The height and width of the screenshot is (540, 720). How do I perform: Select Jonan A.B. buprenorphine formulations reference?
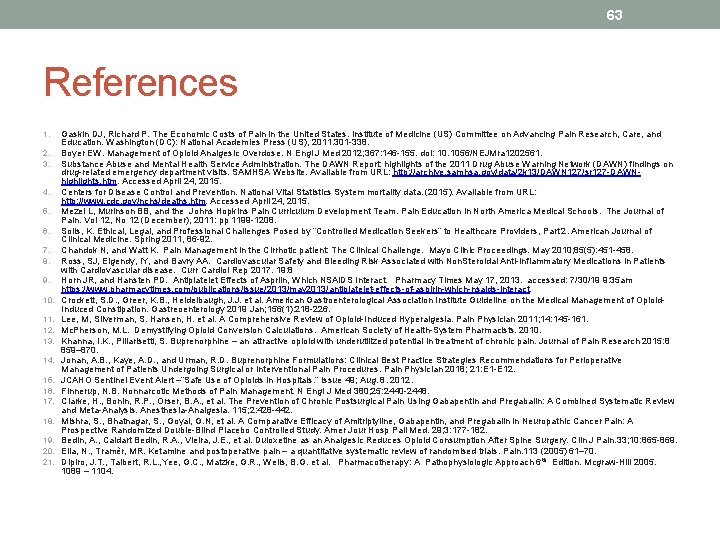tap(341, 365)
